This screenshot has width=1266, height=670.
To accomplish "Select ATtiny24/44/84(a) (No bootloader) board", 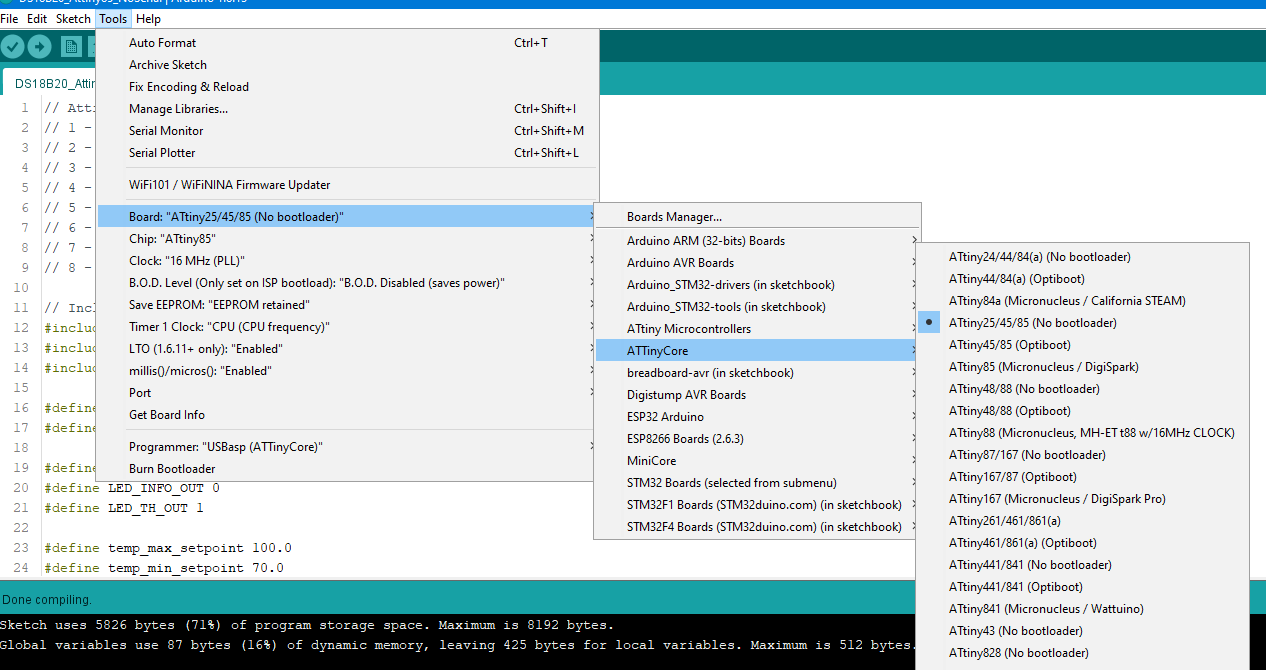I will (1083, 257).
